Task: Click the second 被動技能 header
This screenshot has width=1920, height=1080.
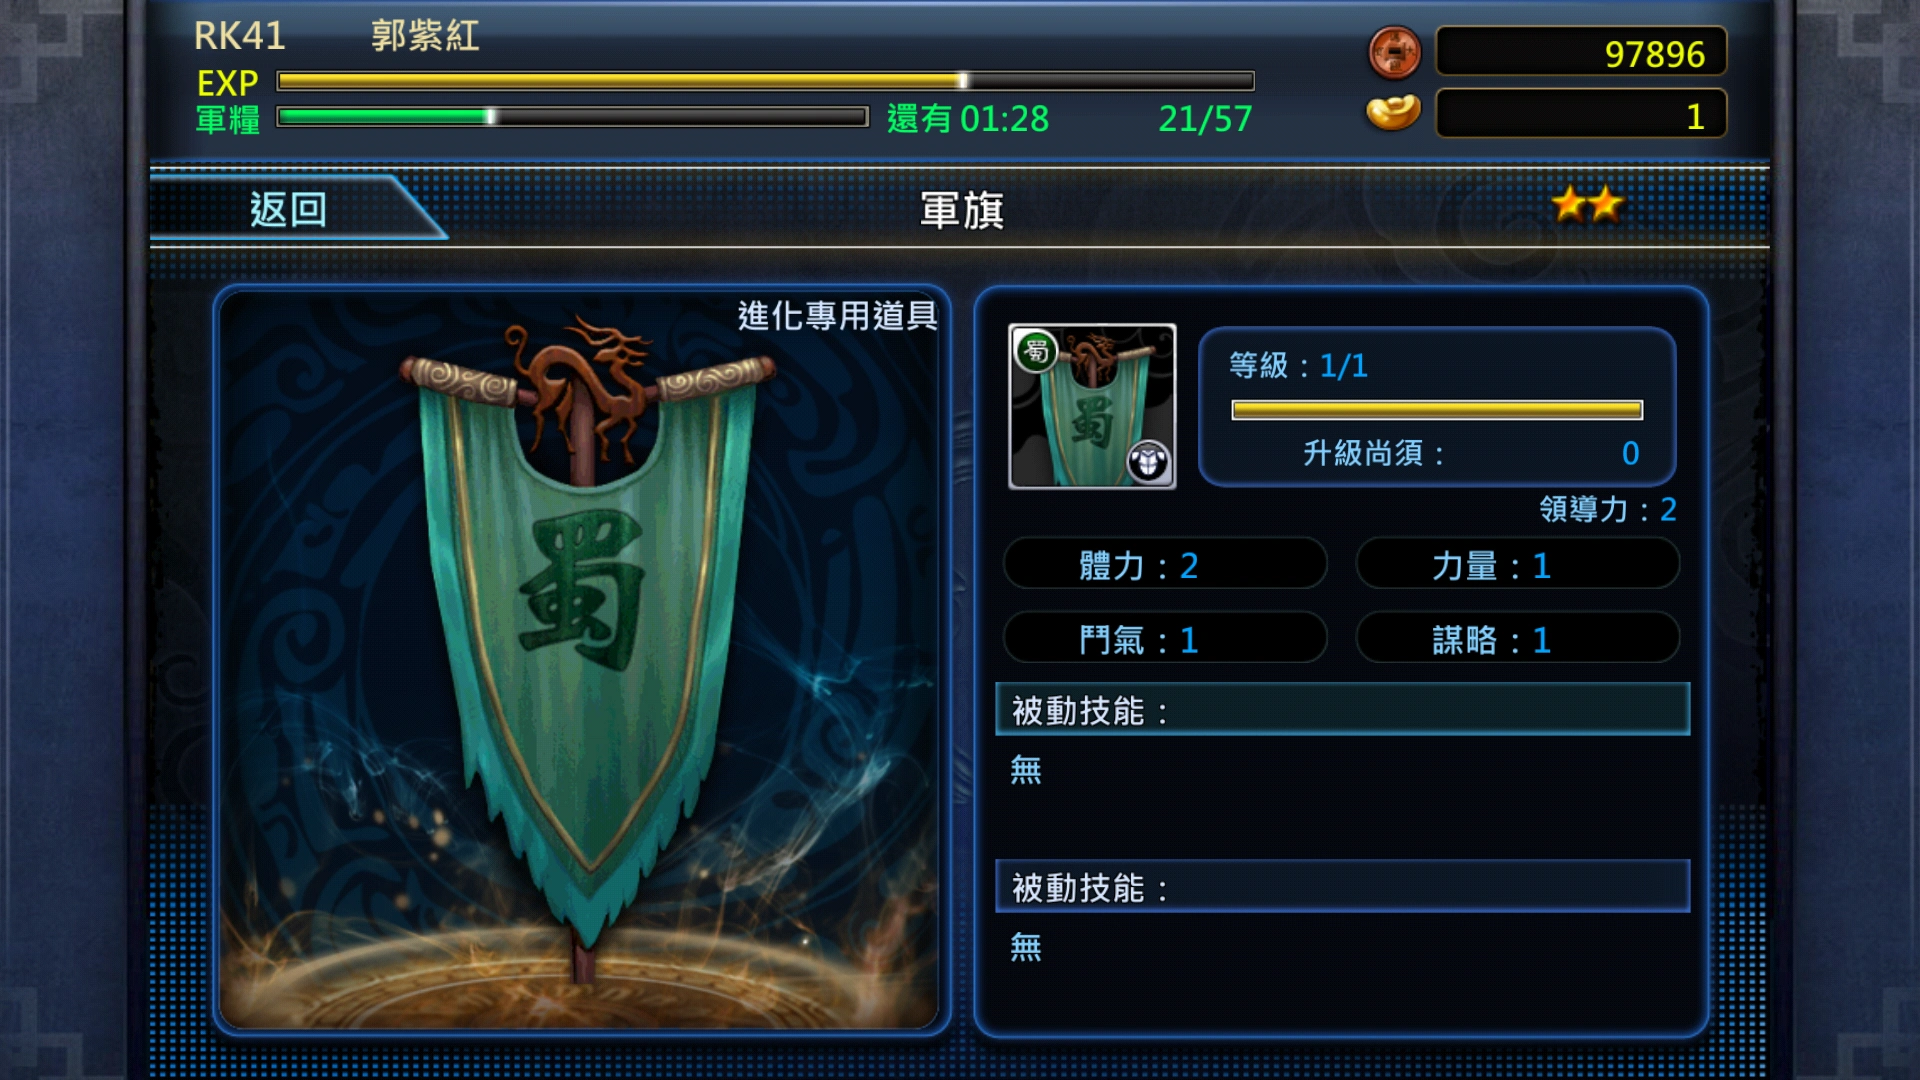Action: [x=1342, y=887]
